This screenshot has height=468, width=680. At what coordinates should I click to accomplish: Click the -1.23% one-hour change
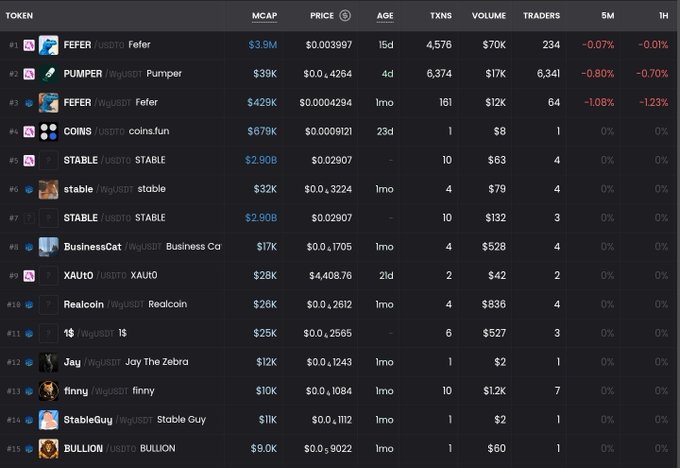654,103
